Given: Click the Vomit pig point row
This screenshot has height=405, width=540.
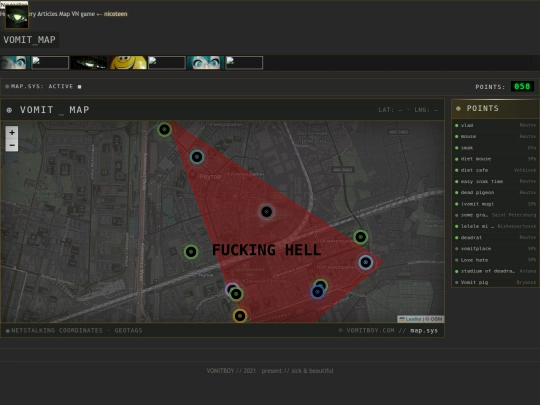Looking at the screenshot, I should point(495,282).
